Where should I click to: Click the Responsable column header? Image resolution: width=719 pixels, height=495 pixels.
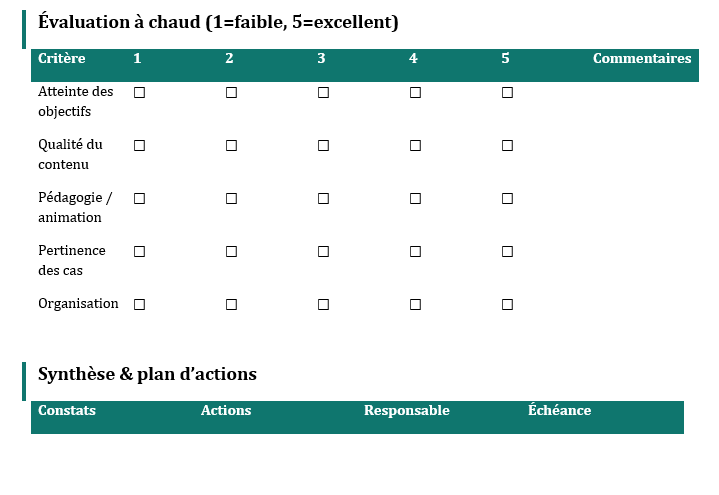pos(406,411)
